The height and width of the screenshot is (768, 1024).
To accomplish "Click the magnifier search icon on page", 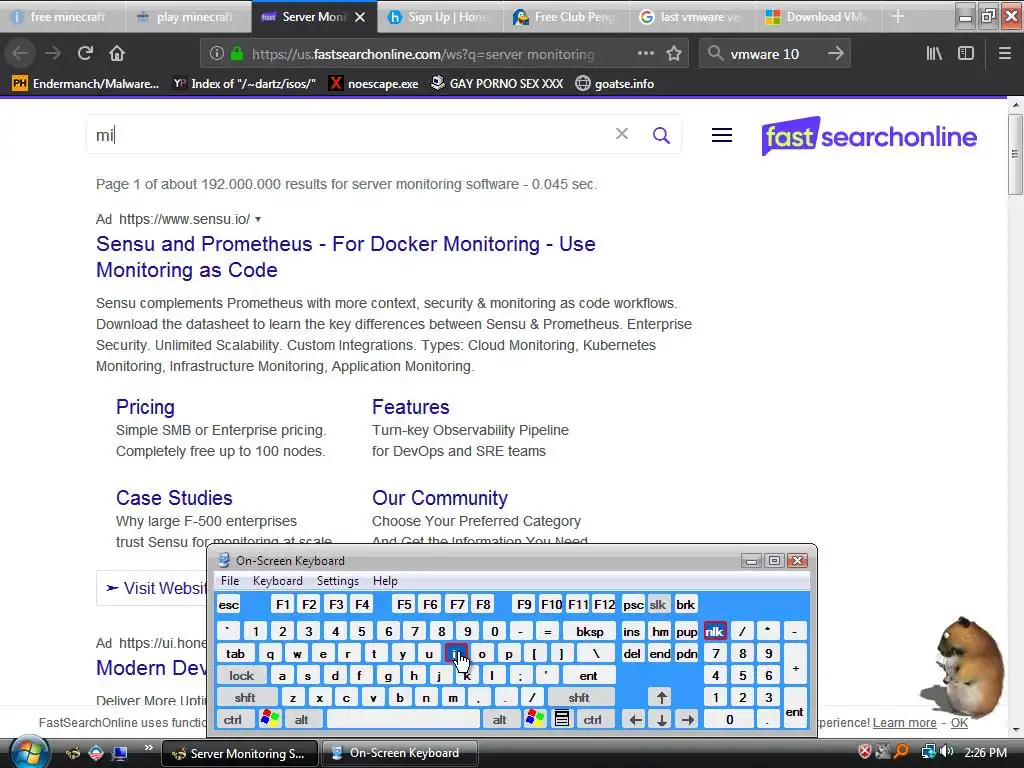I will (x=661, y=135).
